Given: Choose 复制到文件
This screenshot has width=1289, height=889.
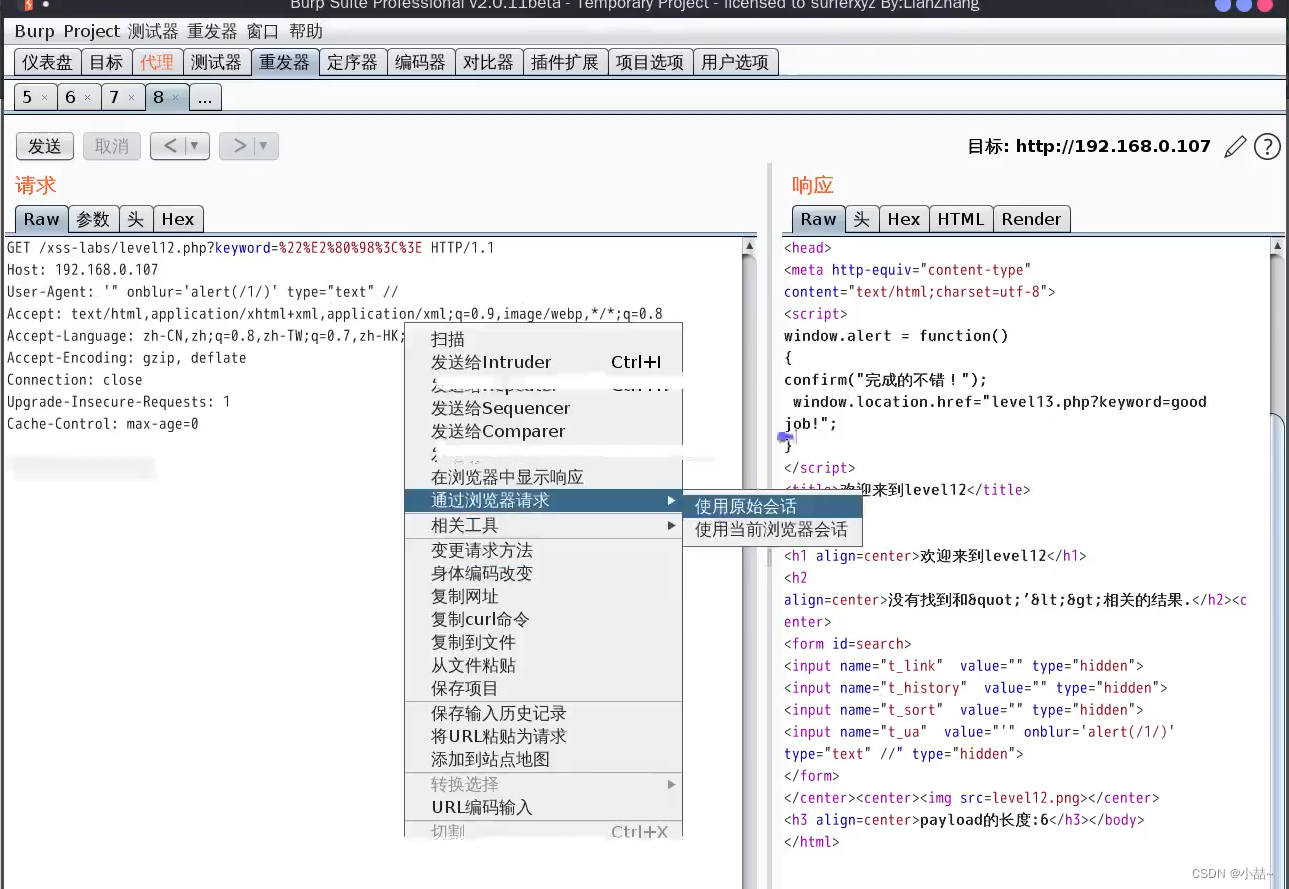Looking at the screenshot, I should coord(543,642).
